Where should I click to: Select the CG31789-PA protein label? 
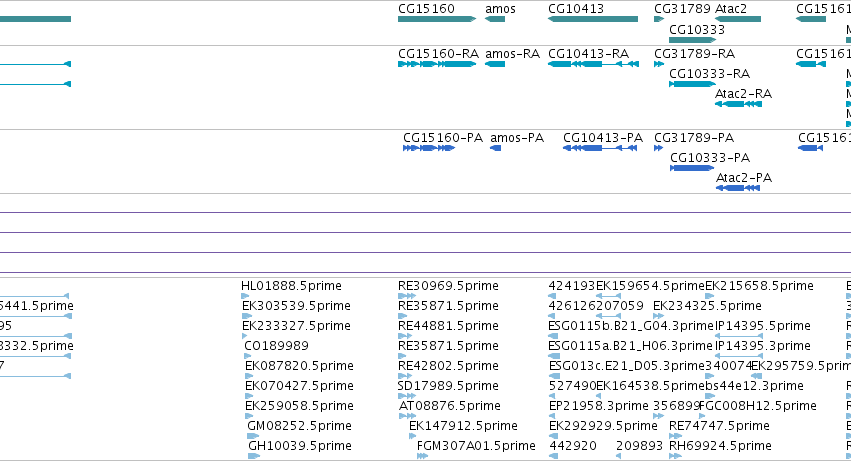[694, 138]
